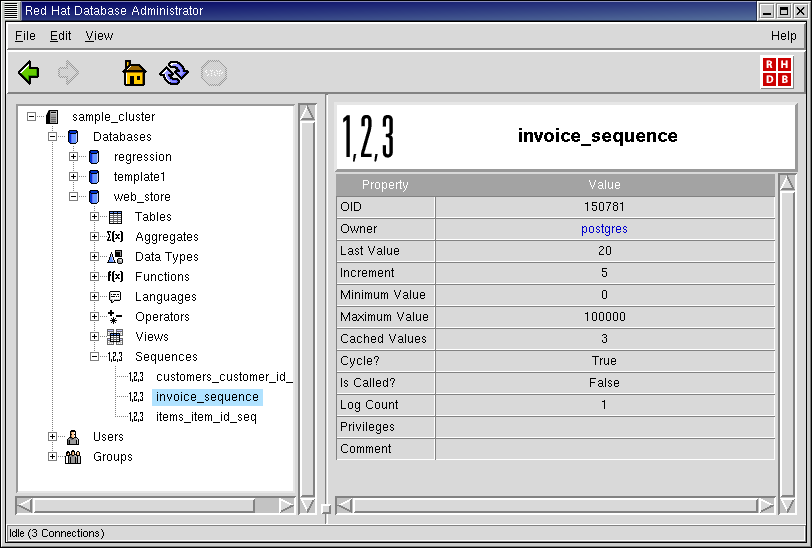Follow the postgres owner link
This screenshot has width=812, height=548.
tap(604, 229)
